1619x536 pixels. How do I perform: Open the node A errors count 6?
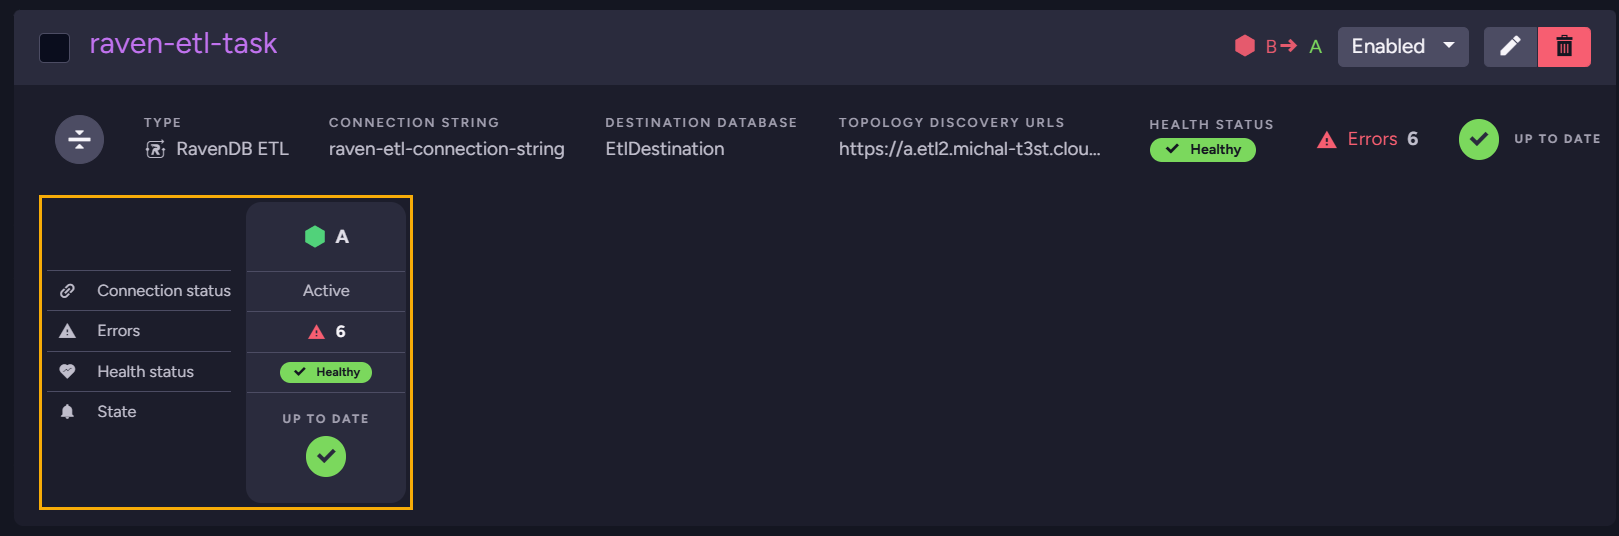327,332
